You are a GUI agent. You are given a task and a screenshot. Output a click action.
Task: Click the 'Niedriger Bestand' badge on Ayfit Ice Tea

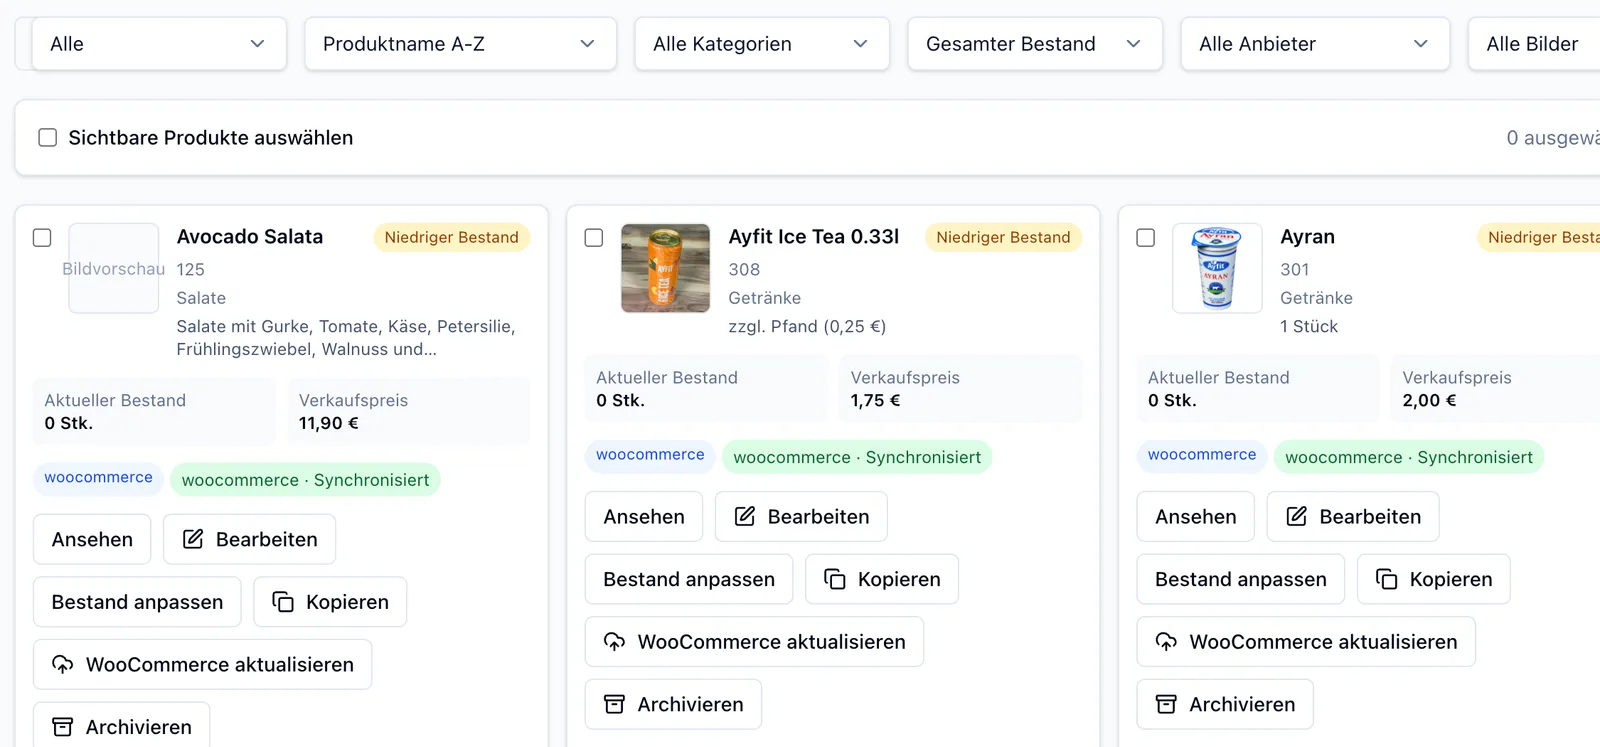pyautogui.click(x=1003, y=237)
